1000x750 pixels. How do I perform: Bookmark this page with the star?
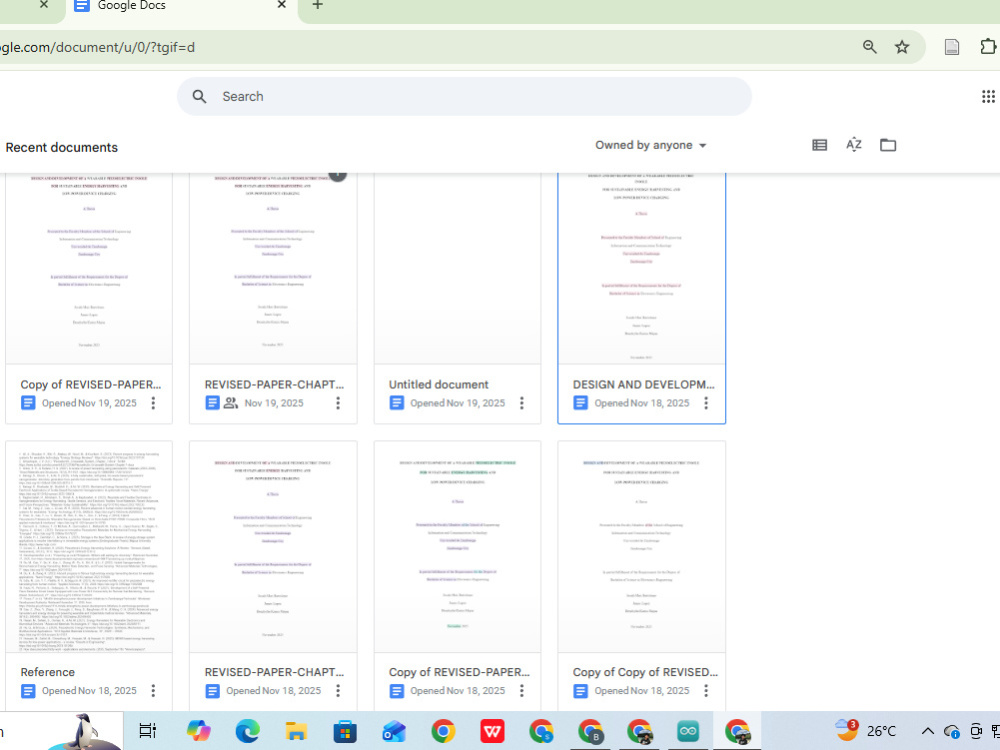[x=902, y=47]
